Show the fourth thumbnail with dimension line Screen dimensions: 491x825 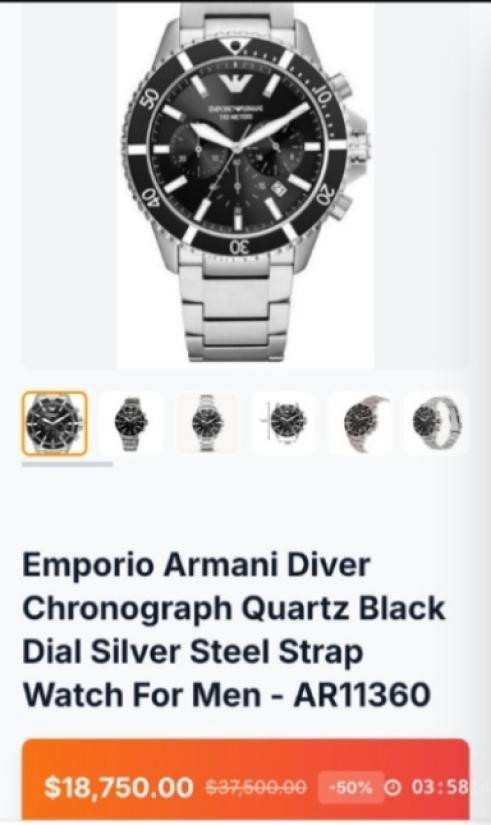click(284, 423)
